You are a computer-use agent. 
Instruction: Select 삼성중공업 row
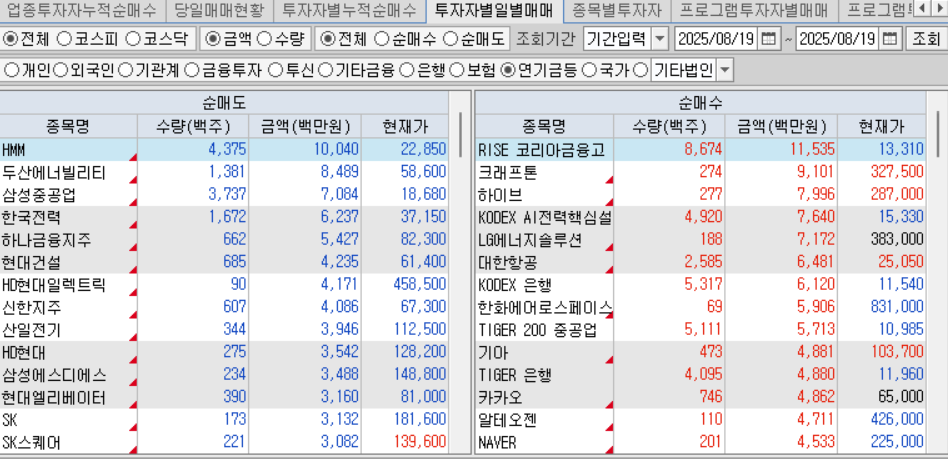coord(224,195)
